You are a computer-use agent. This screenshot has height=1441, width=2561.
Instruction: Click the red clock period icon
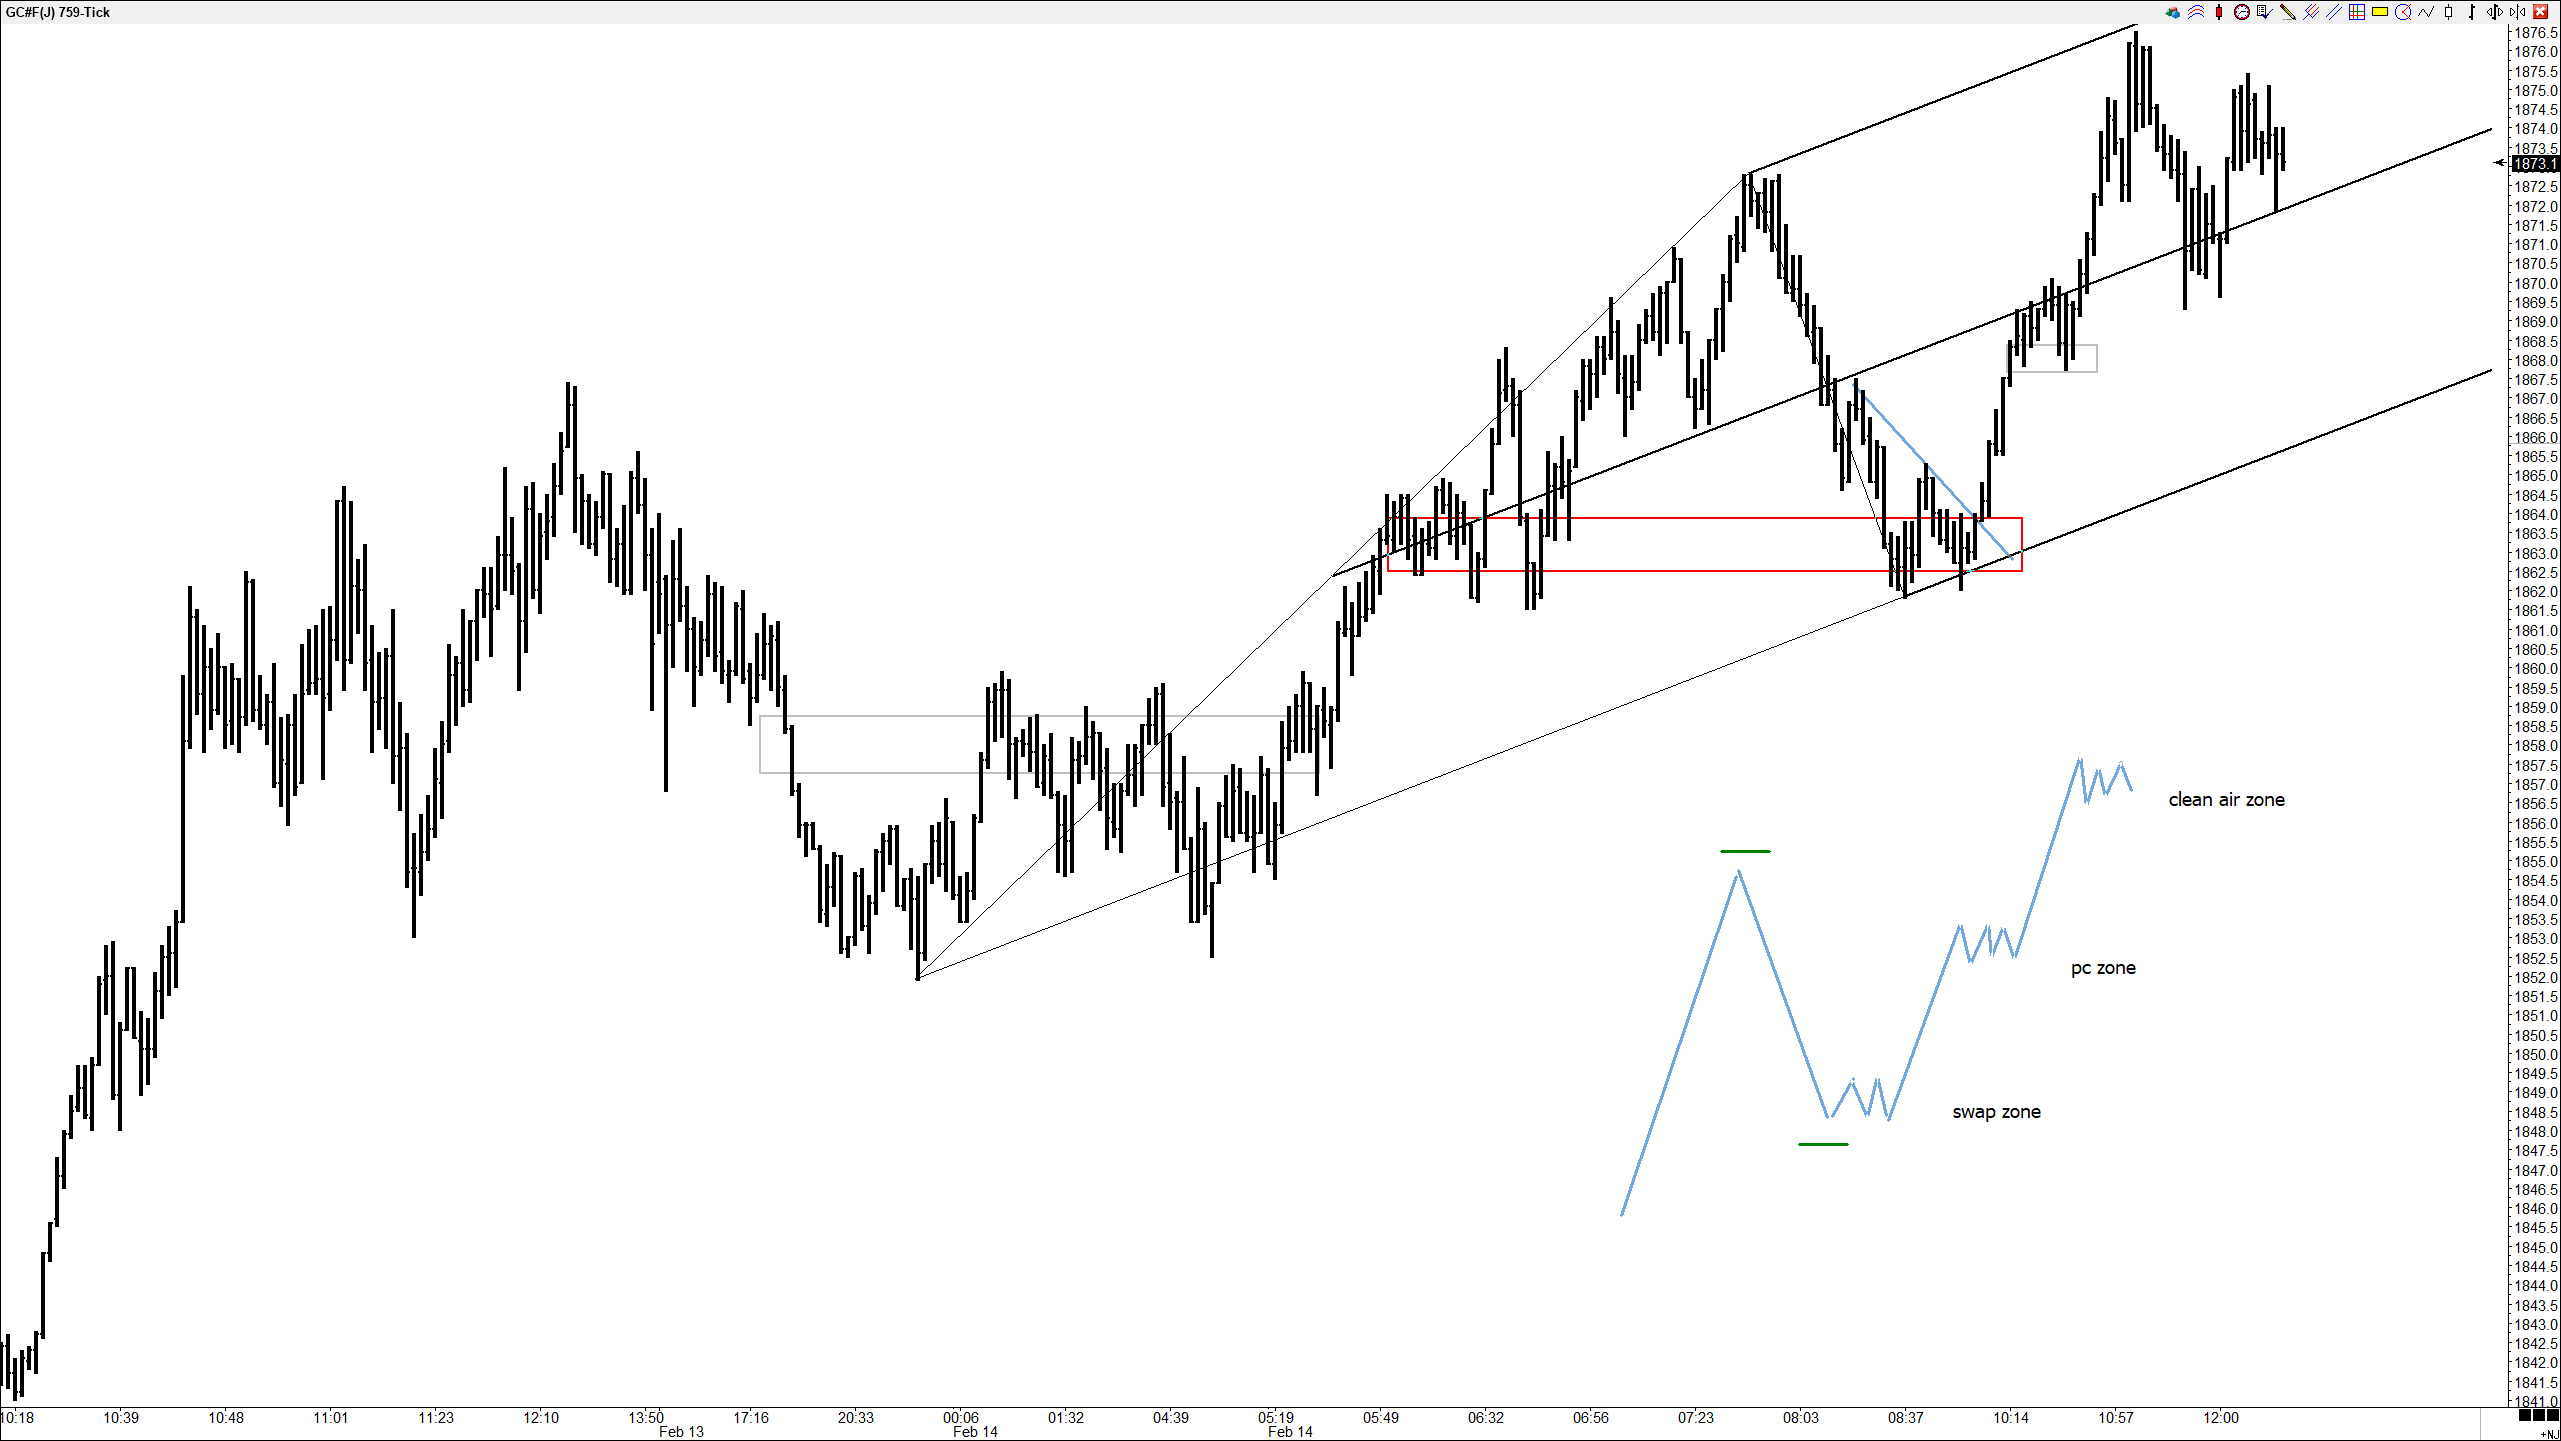[2242, 12]
